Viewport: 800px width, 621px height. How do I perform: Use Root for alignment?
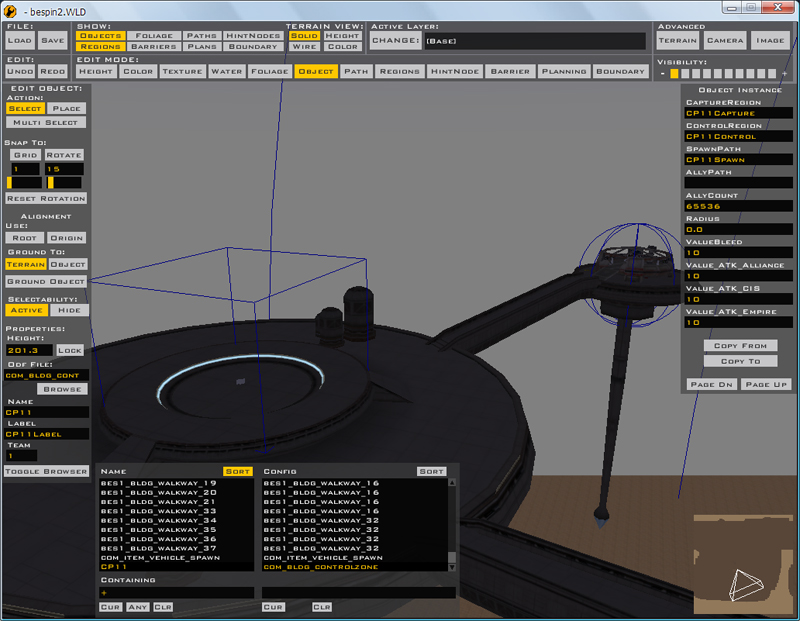pyautogui.click(x=24, y=238)
